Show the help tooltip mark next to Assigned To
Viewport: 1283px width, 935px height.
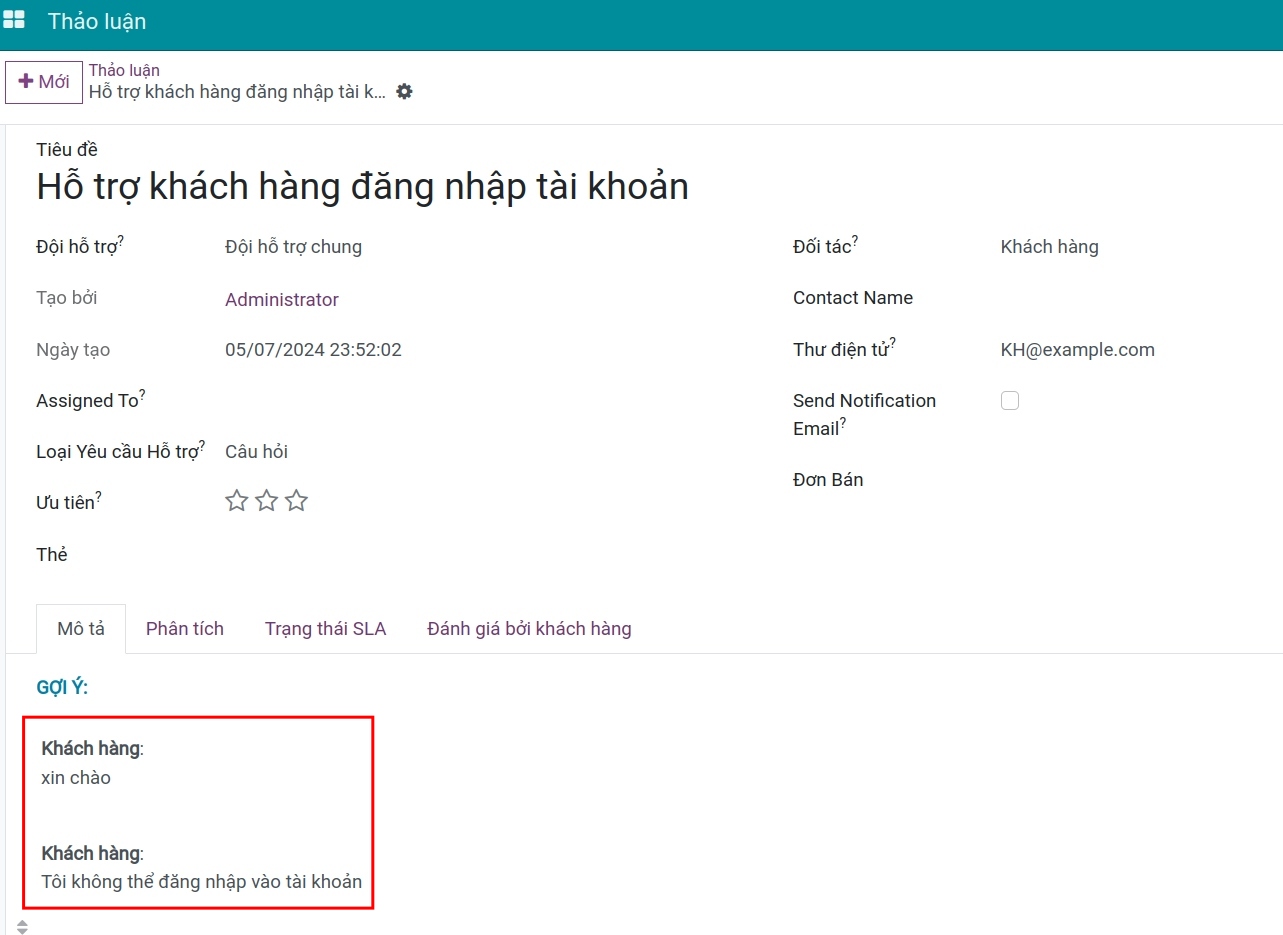coord(142,395)
